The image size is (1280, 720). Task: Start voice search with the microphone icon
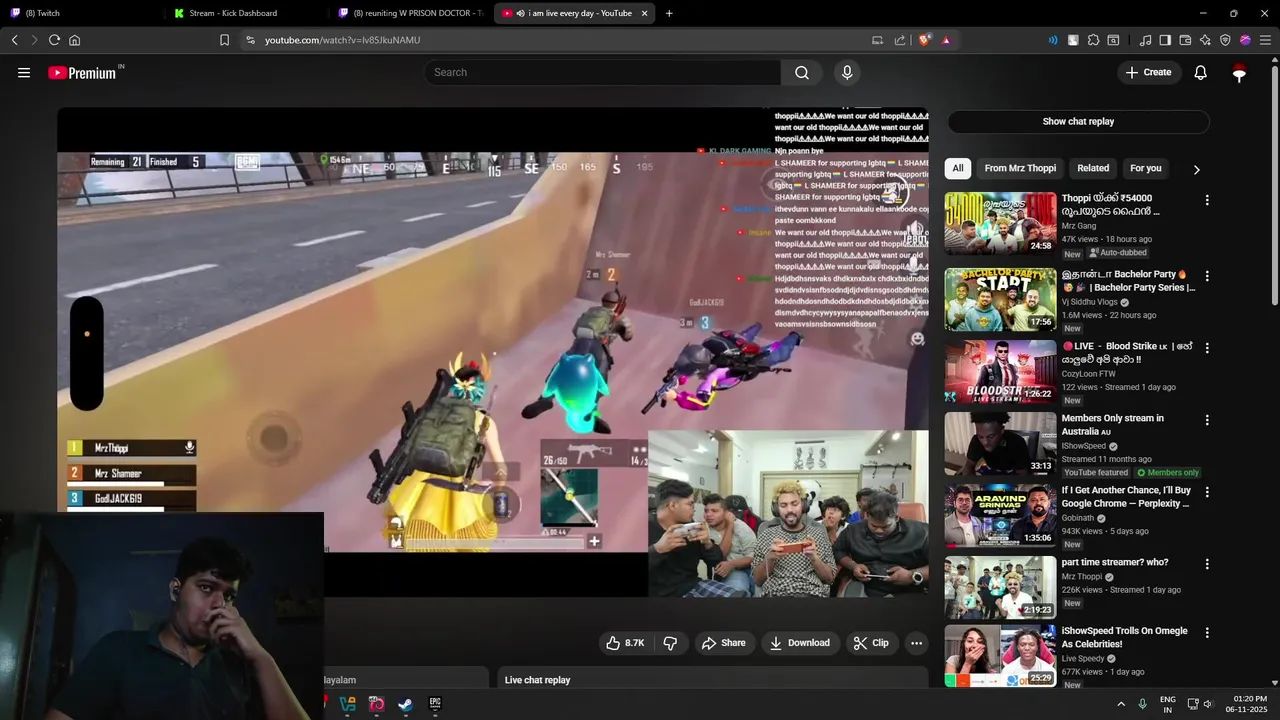pos(847,72)
